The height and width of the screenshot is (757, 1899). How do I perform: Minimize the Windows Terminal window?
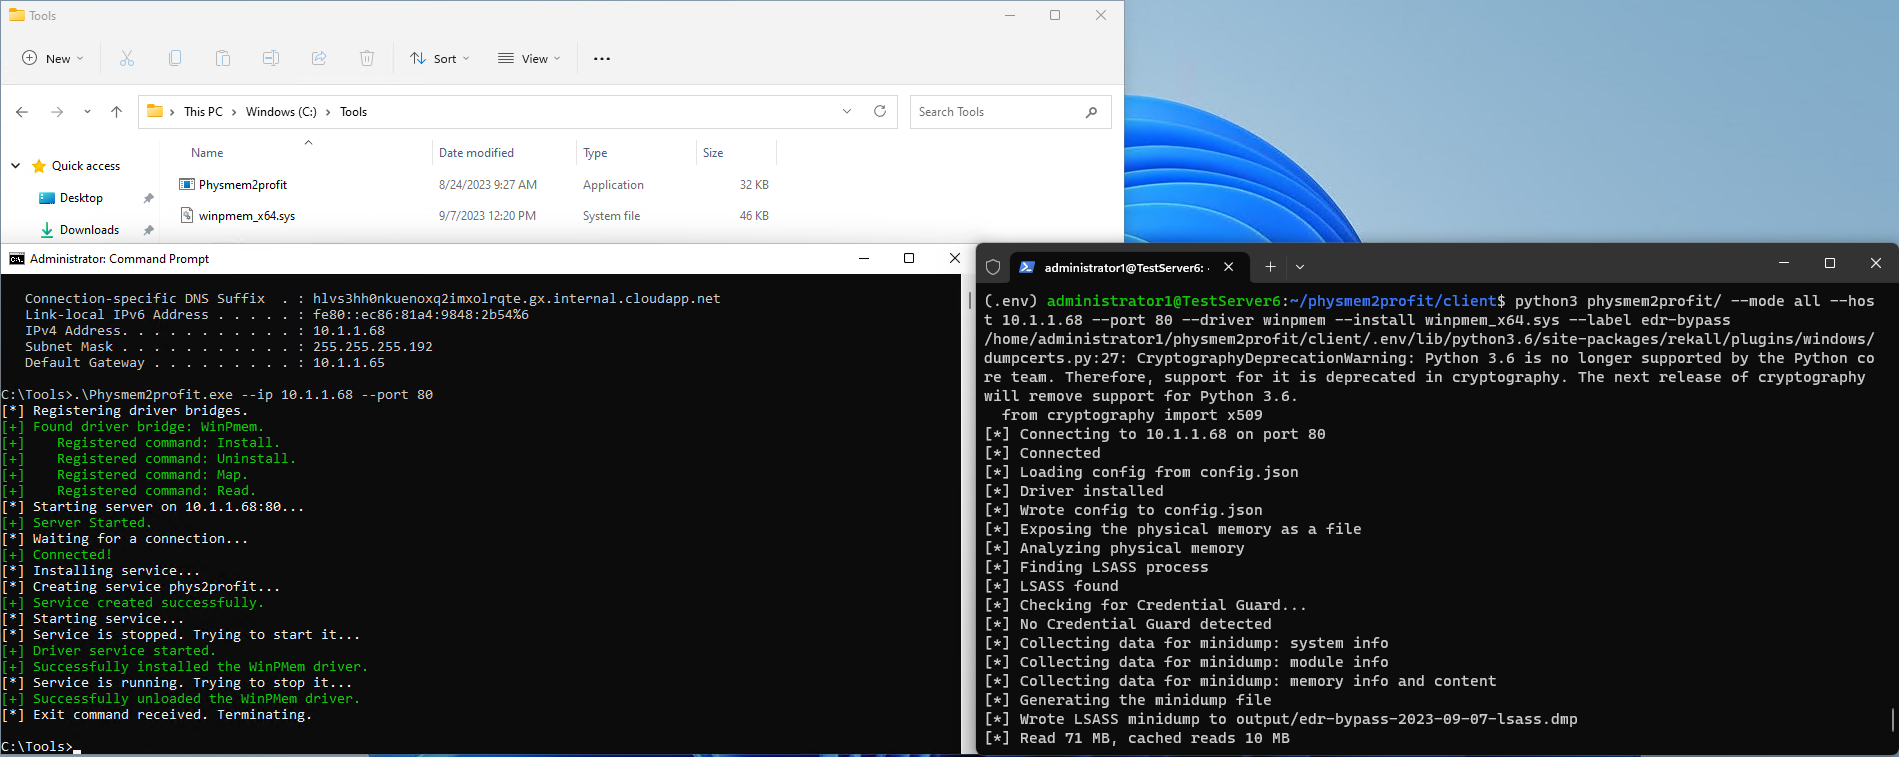click(1784, 263)
